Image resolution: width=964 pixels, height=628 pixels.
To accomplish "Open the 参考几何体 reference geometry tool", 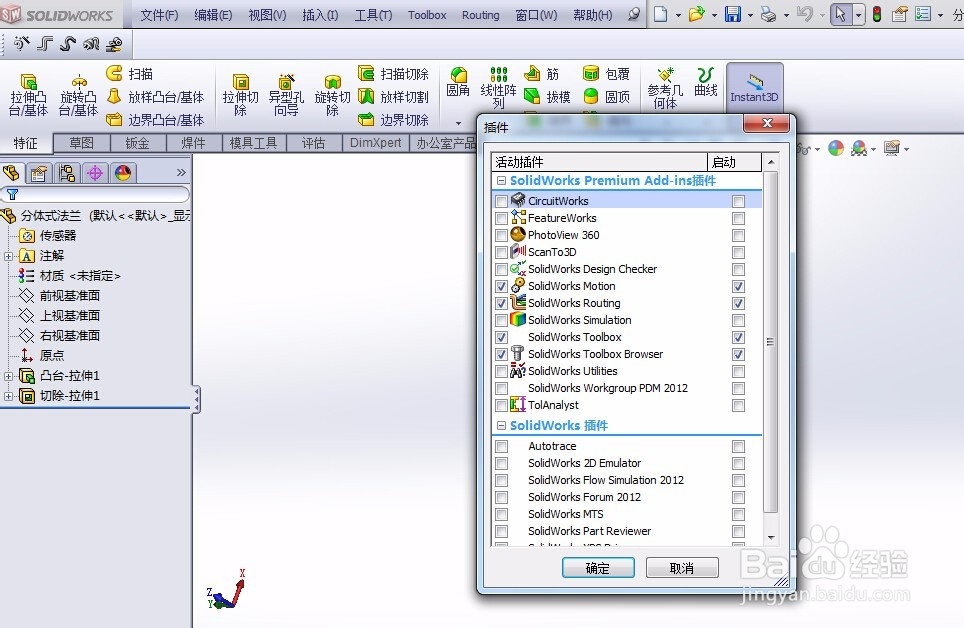I will click(x=665, y=89).
